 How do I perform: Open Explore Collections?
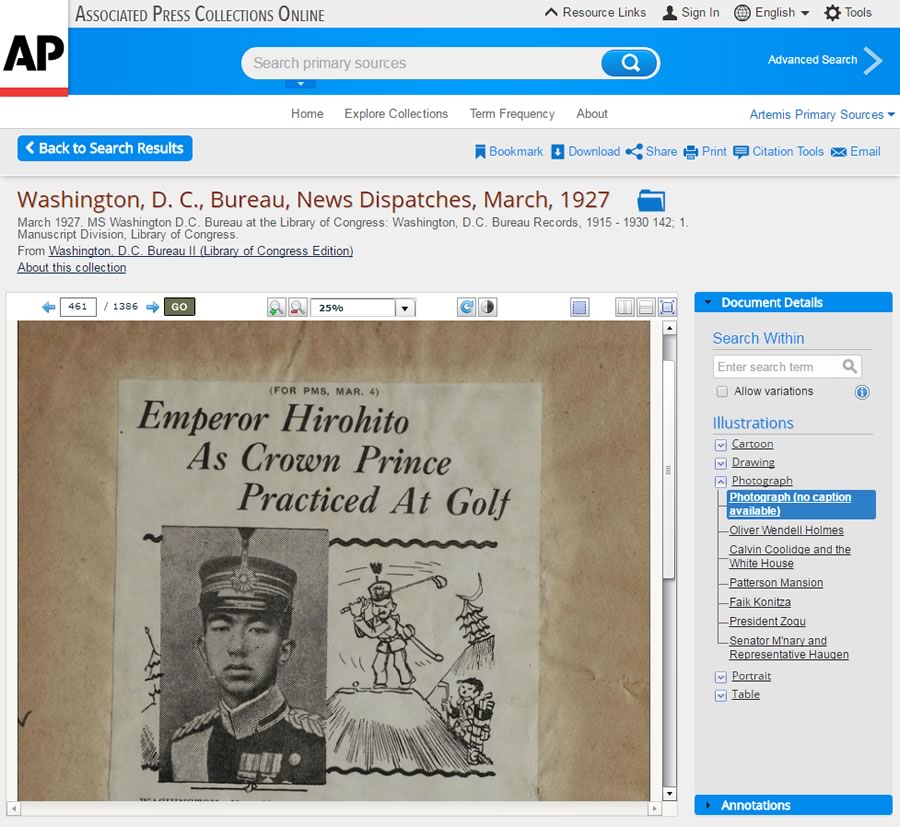tap(396, 114)
